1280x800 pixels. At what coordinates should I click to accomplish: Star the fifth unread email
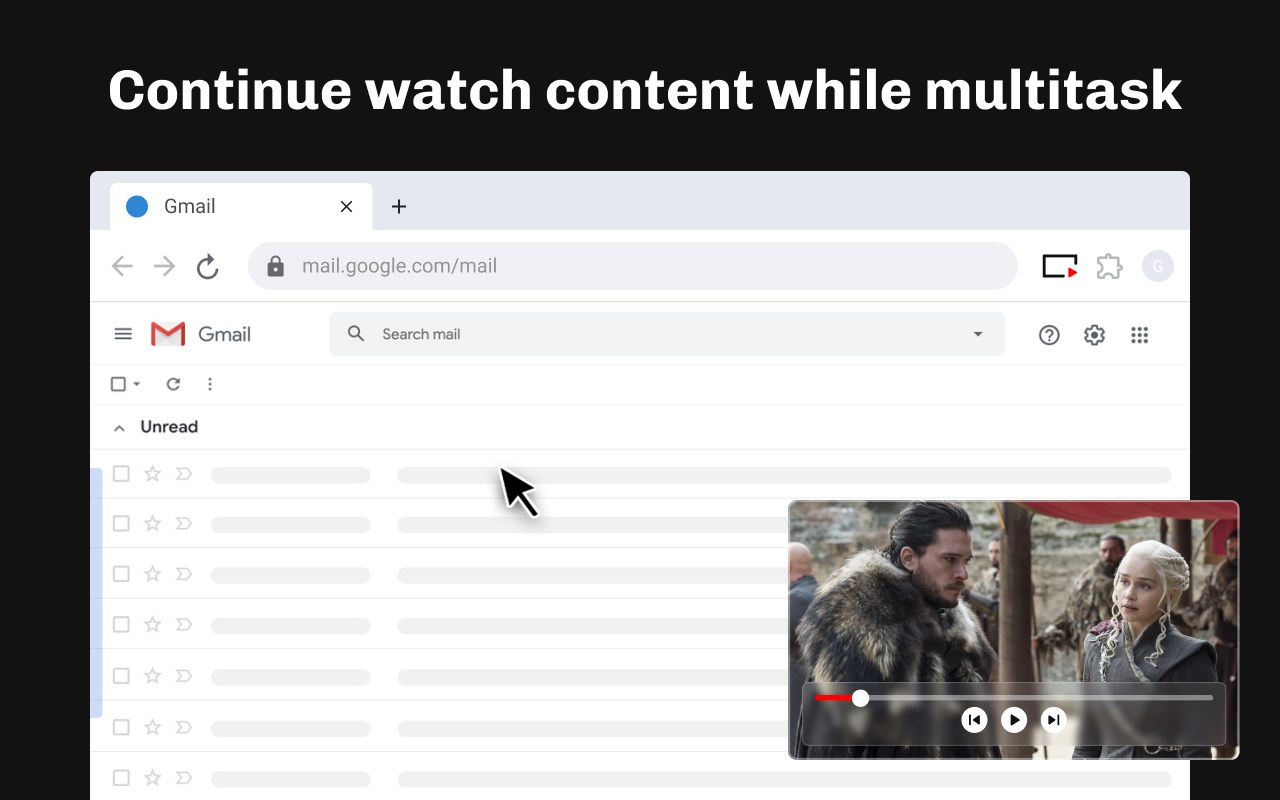coord(152,676)
